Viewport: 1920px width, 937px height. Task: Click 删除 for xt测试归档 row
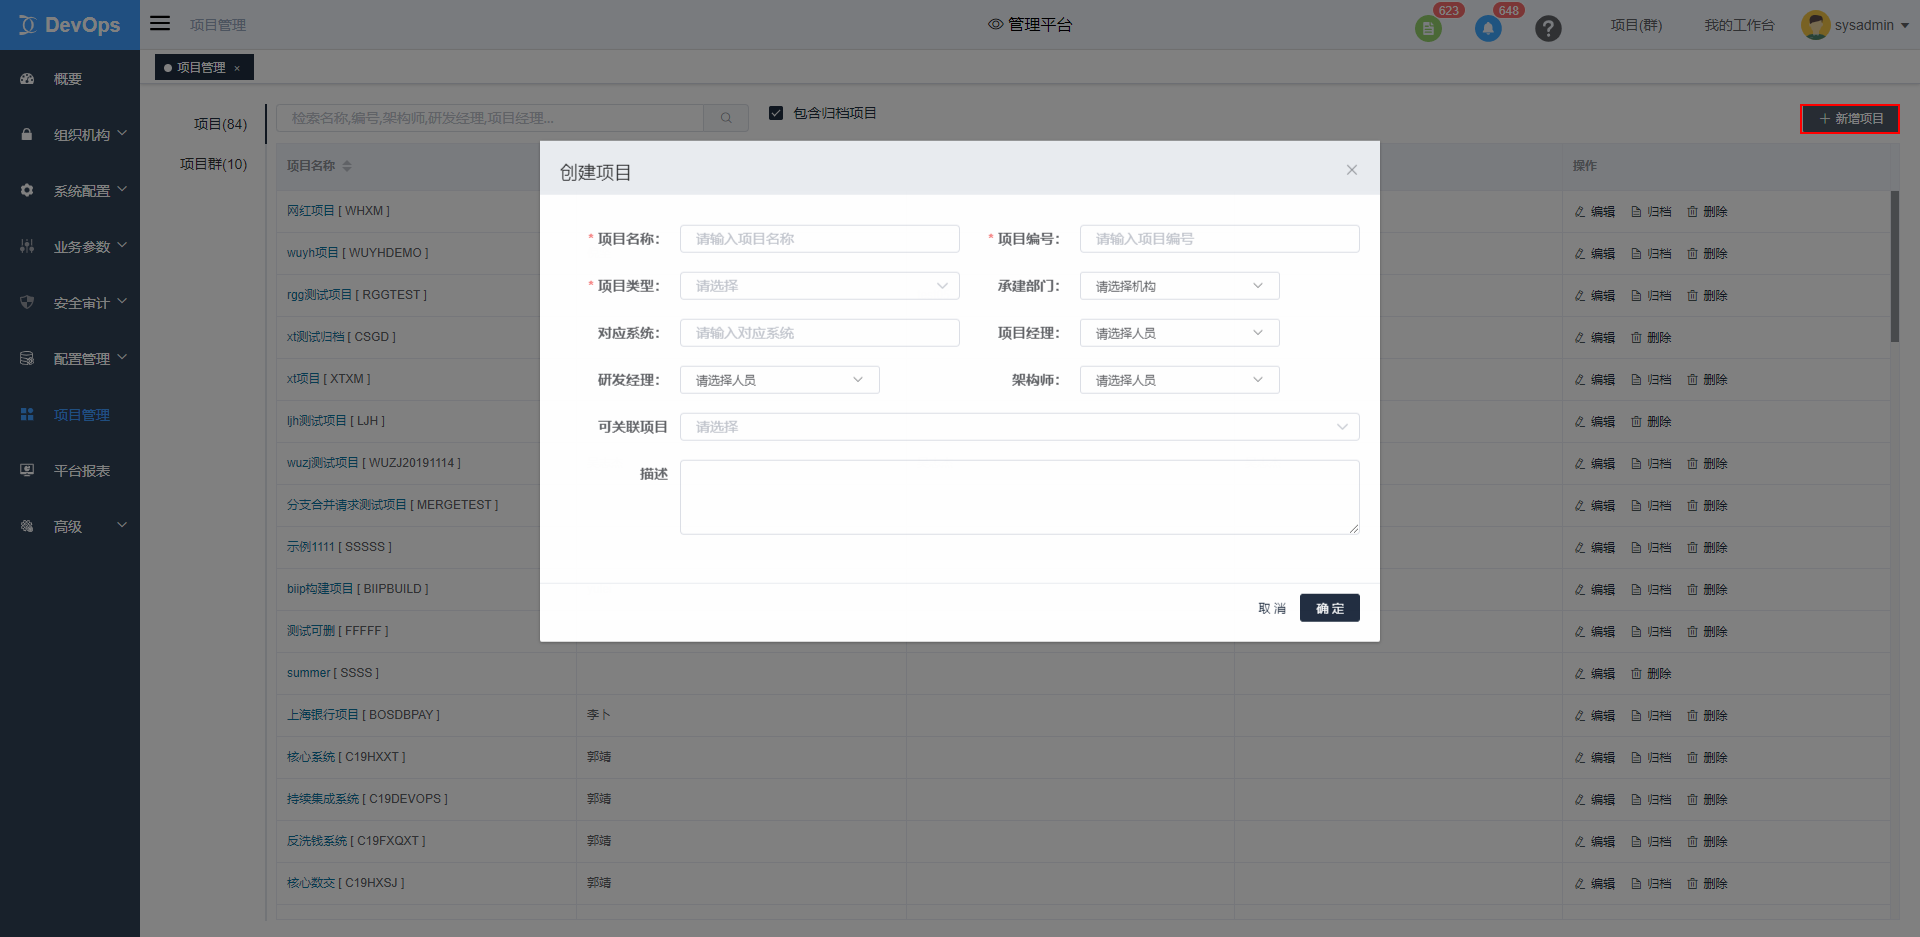coord(1651,338)
